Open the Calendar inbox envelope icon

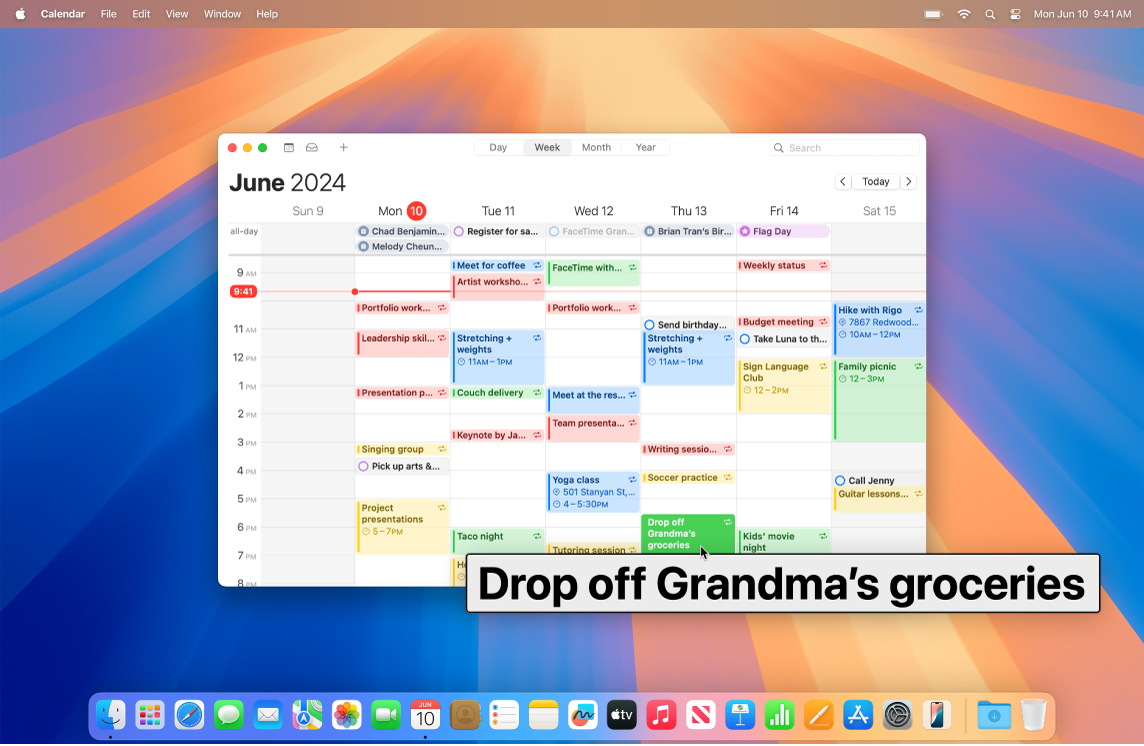pos(312,147)
